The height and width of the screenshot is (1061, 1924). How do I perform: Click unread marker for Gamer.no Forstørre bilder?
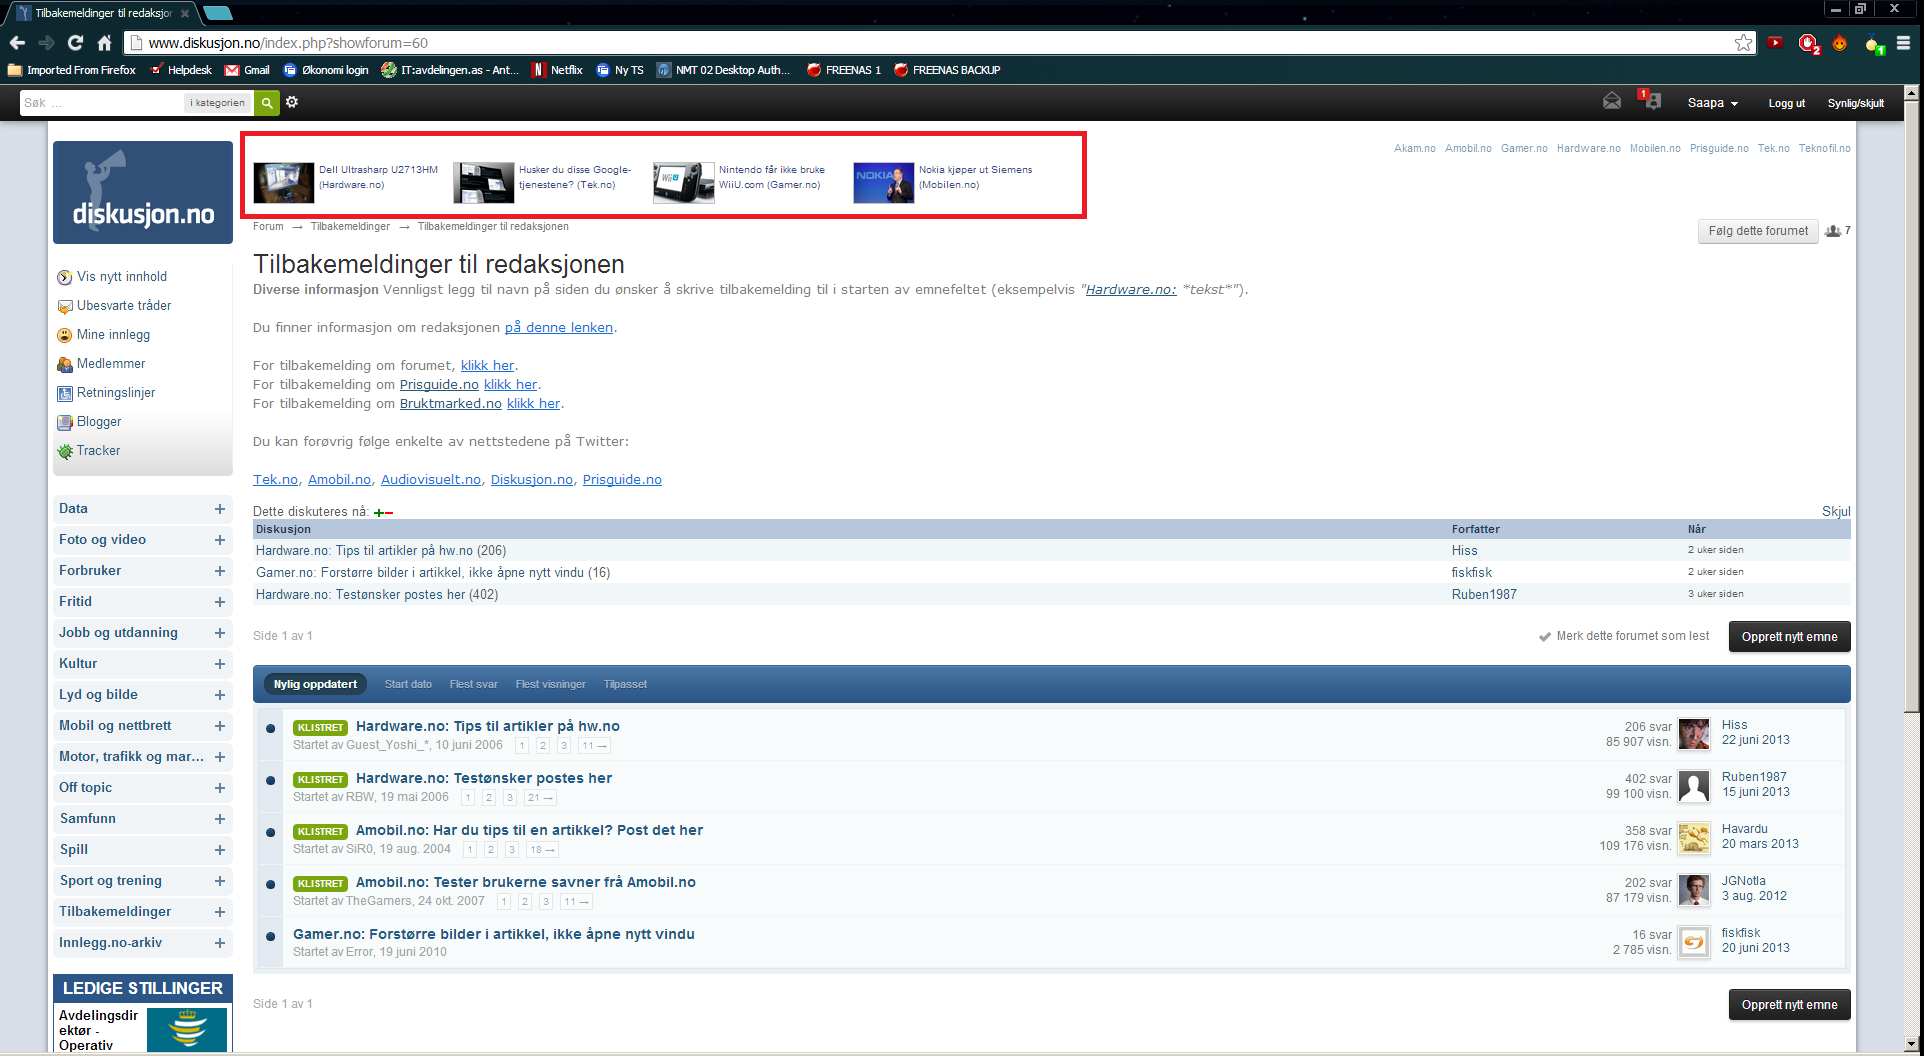pos(270,937)
